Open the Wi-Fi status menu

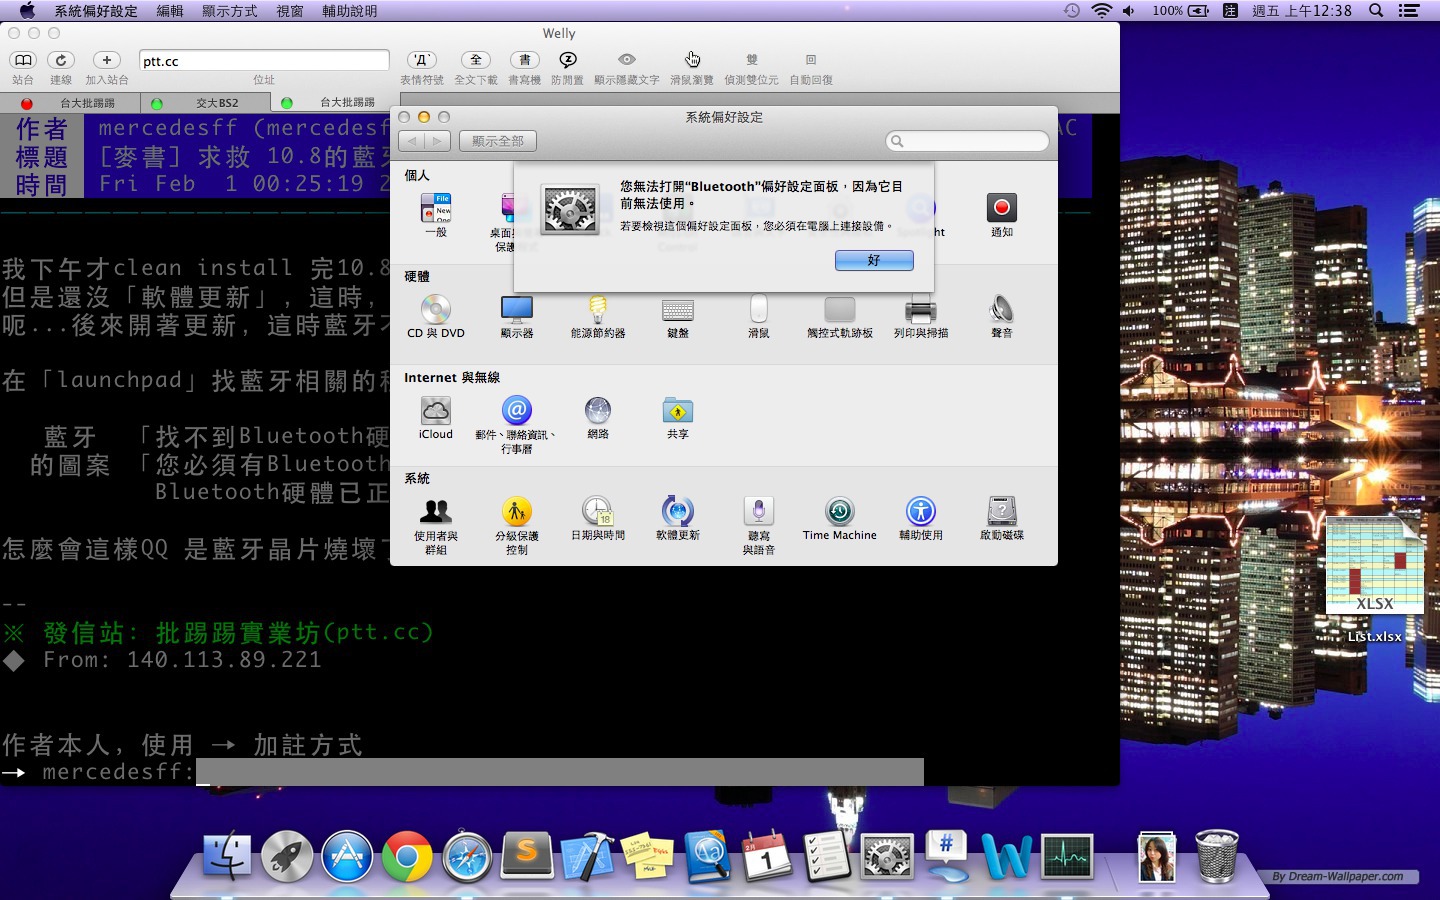tap(1102, 11)
